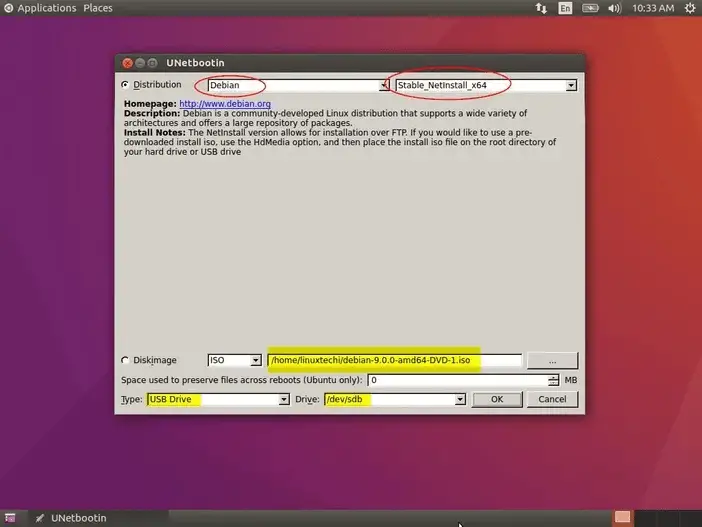Open the Applications menu
The width and height of the screenshot is (702, 527).
tap(47, 8)
